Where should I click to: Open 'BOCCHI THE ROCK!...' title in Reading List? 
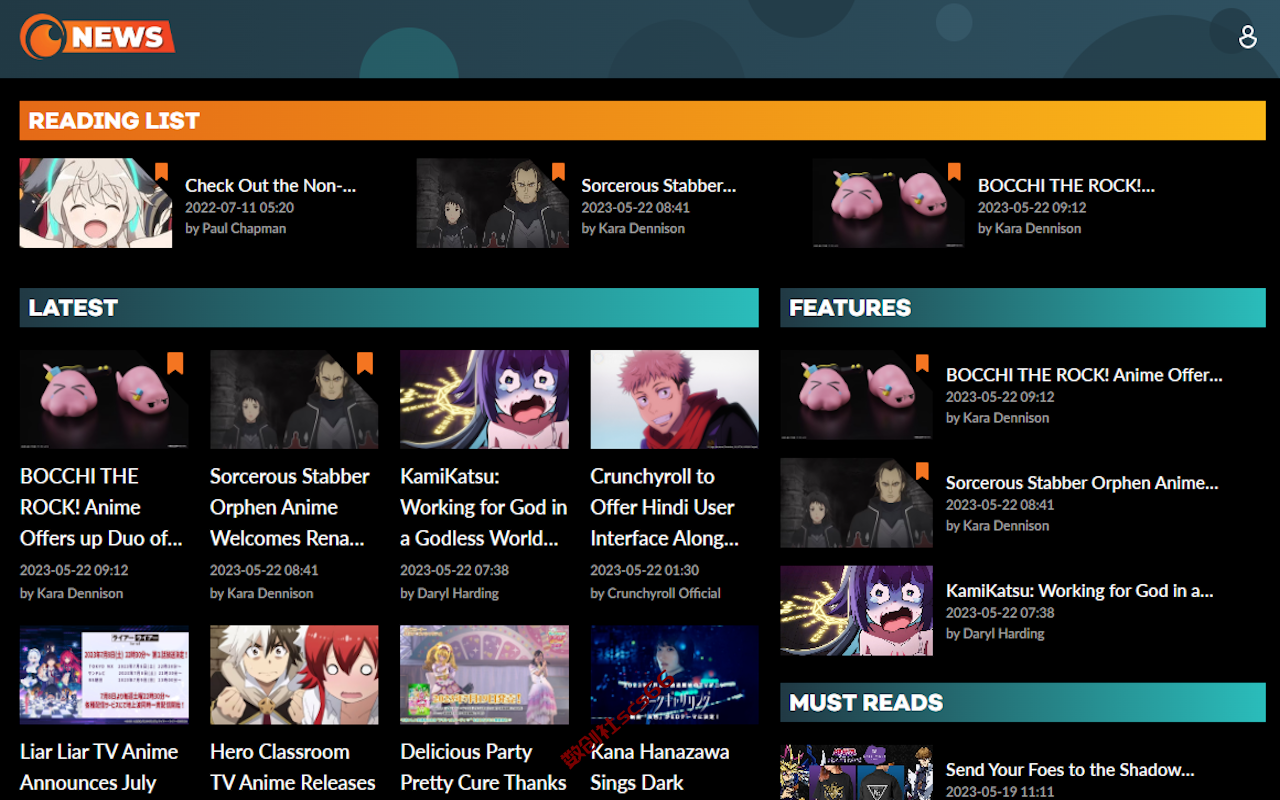point(1066,185)
